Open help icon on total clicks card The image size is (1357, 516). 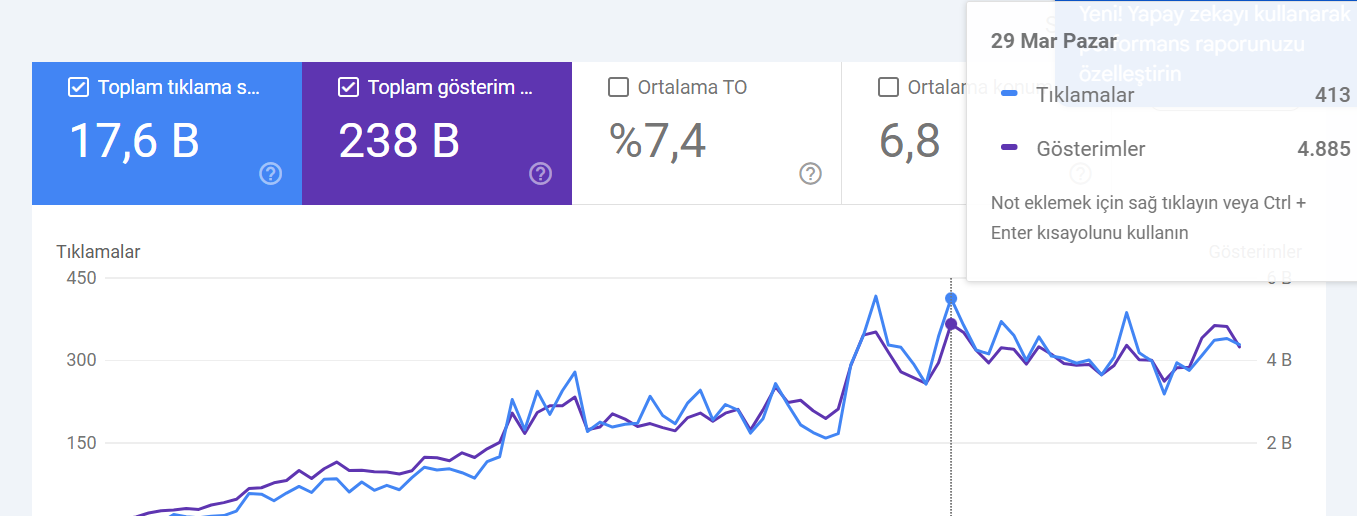click(270, 174)
